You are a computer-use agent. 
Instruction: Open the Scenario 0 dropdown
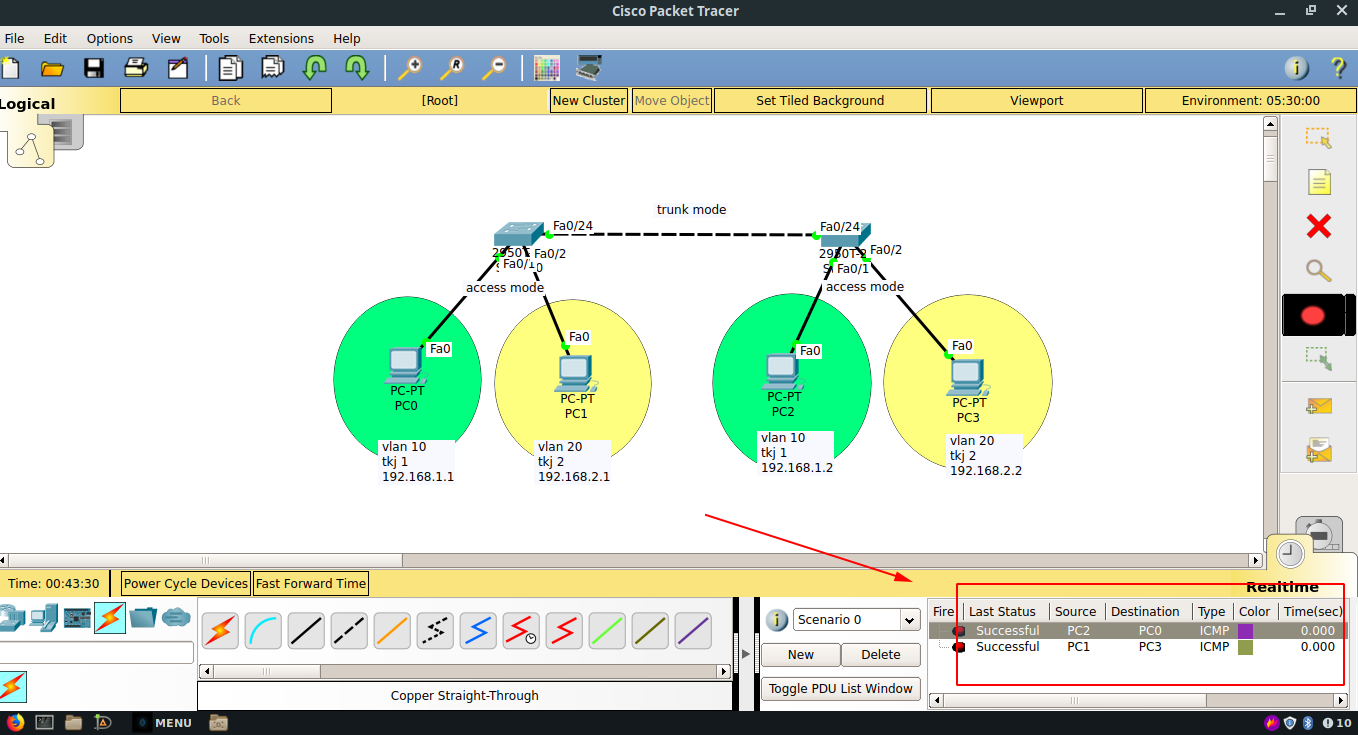click(x=908, y=620)
